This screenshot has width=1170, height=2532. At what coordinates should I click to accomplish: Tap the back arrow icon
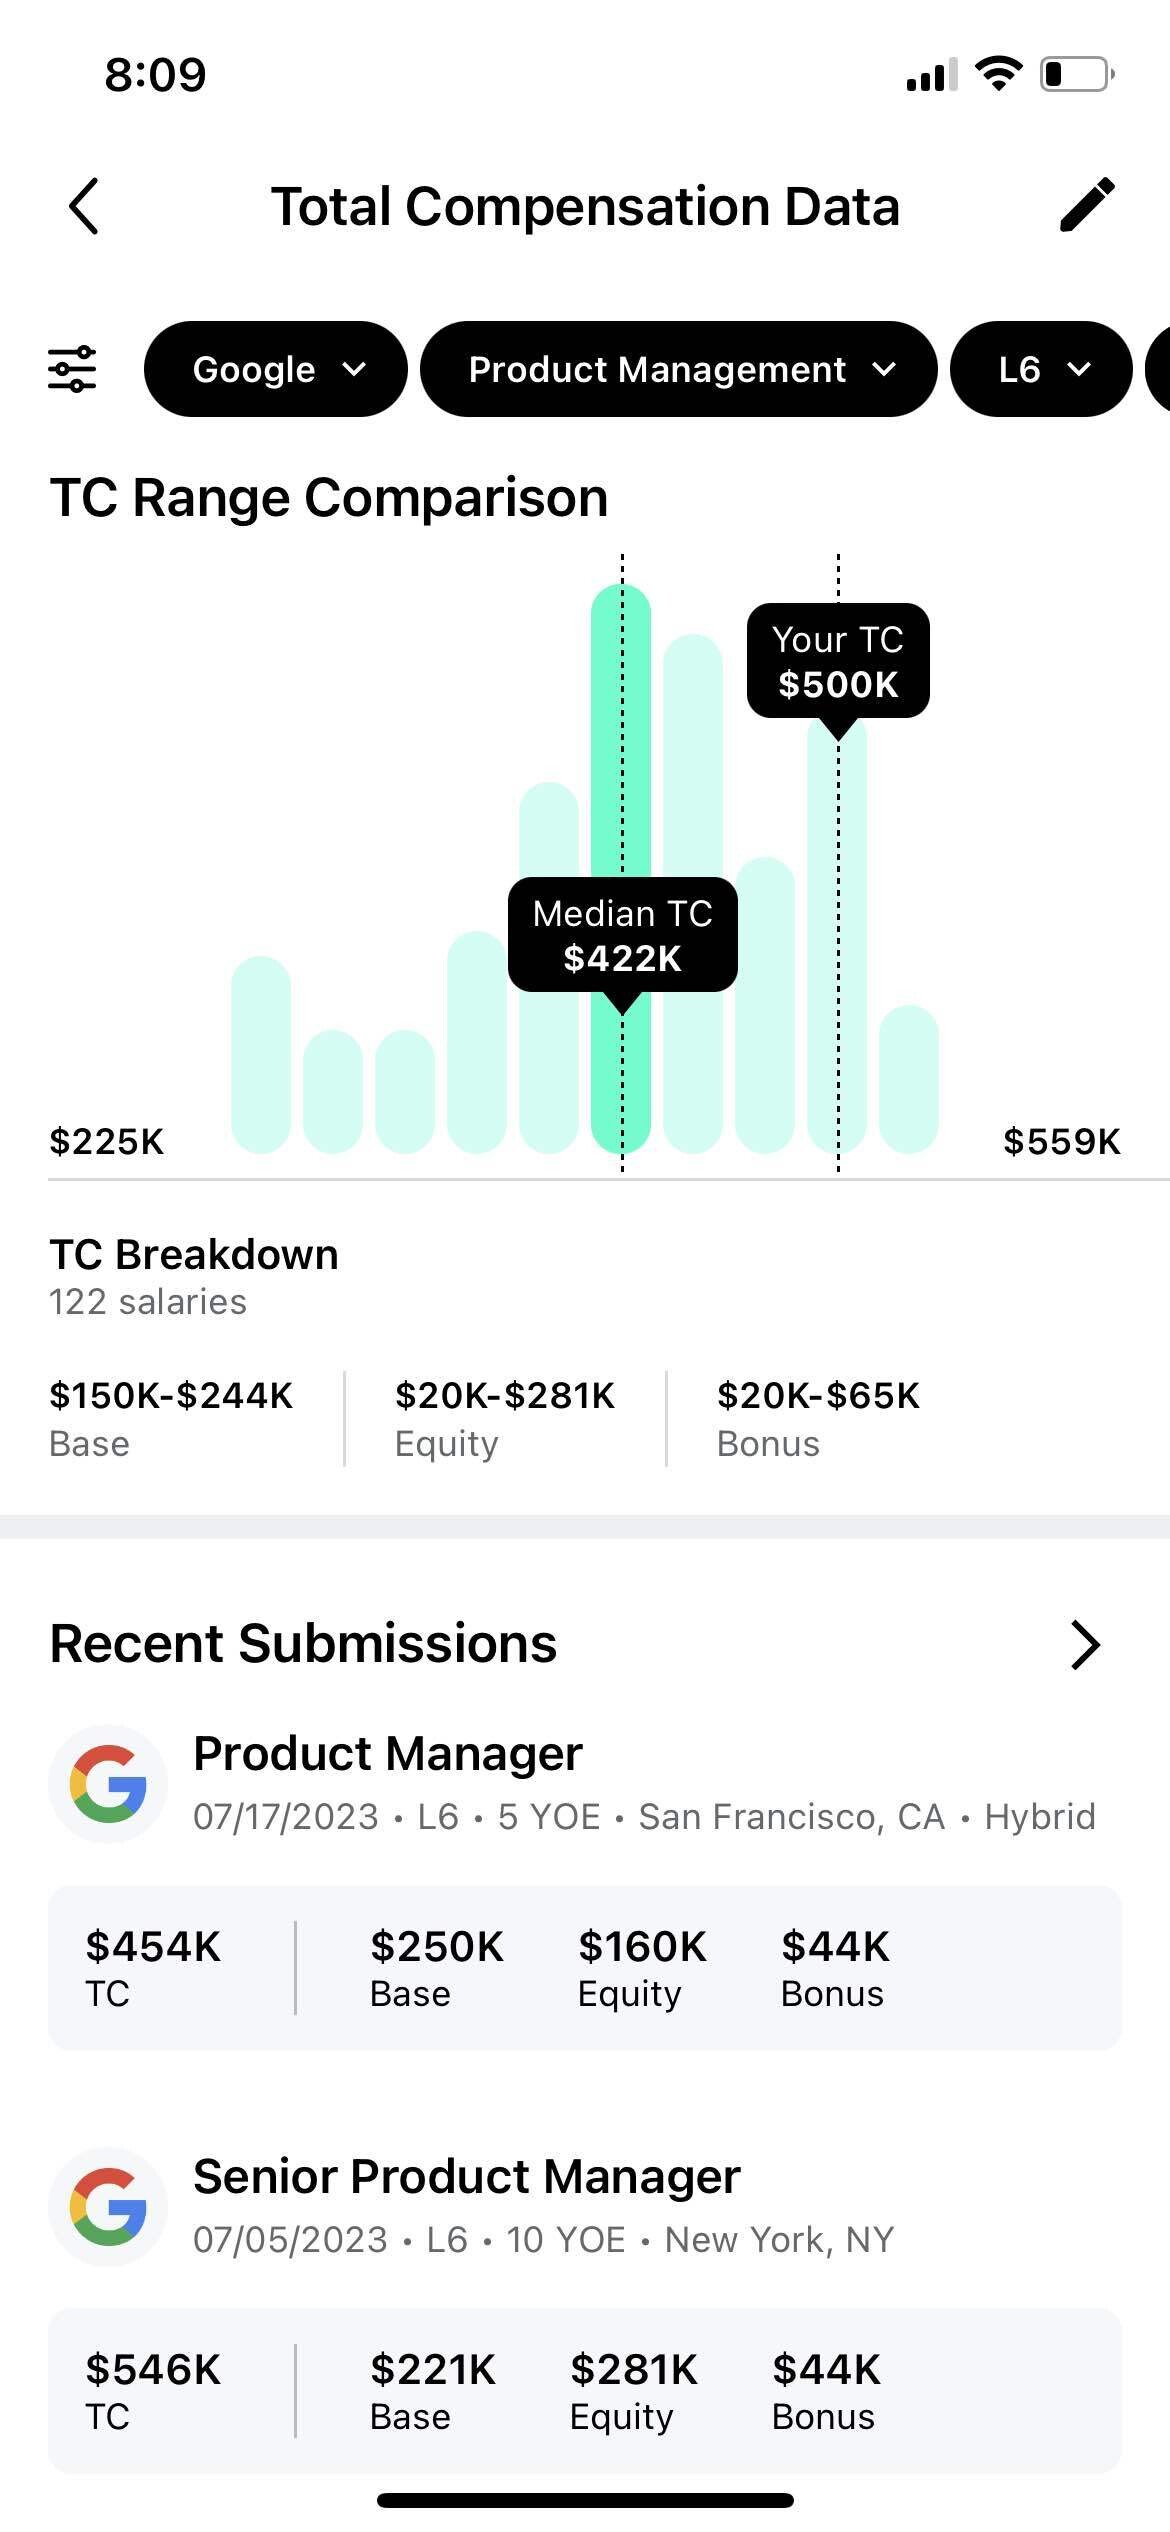(84, 206)
